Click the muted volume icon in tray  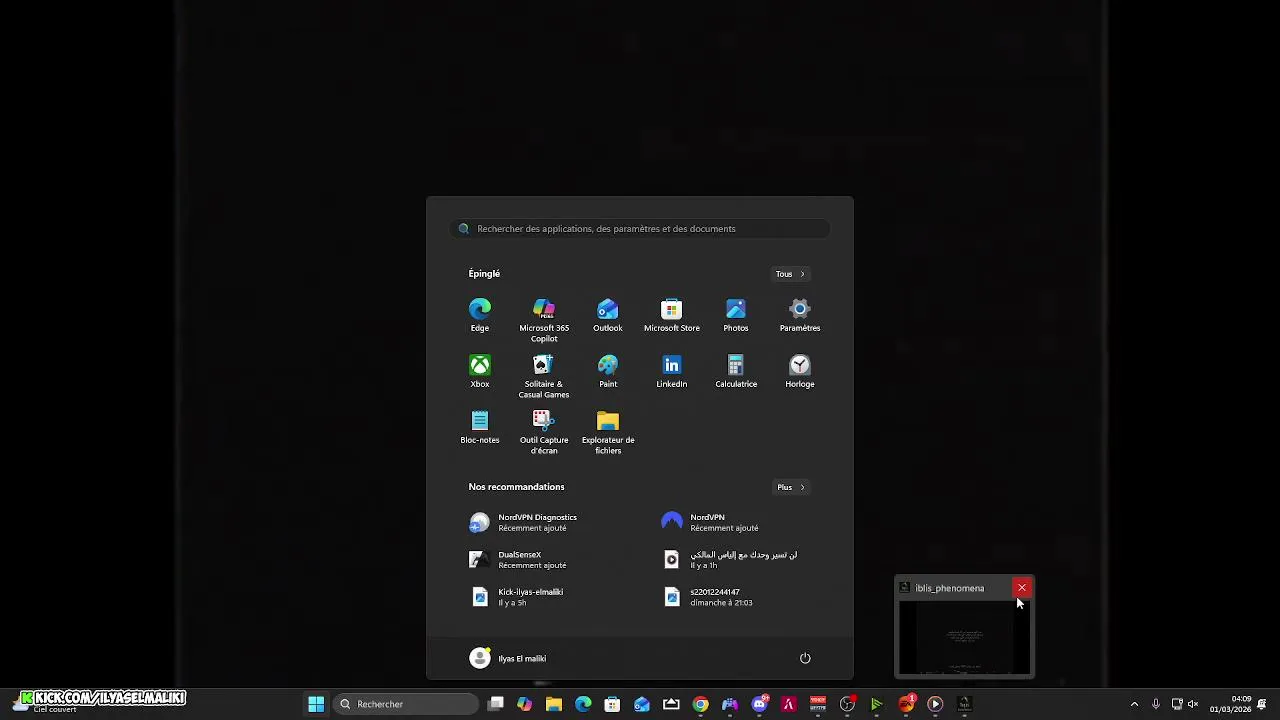coord(1193,704)
